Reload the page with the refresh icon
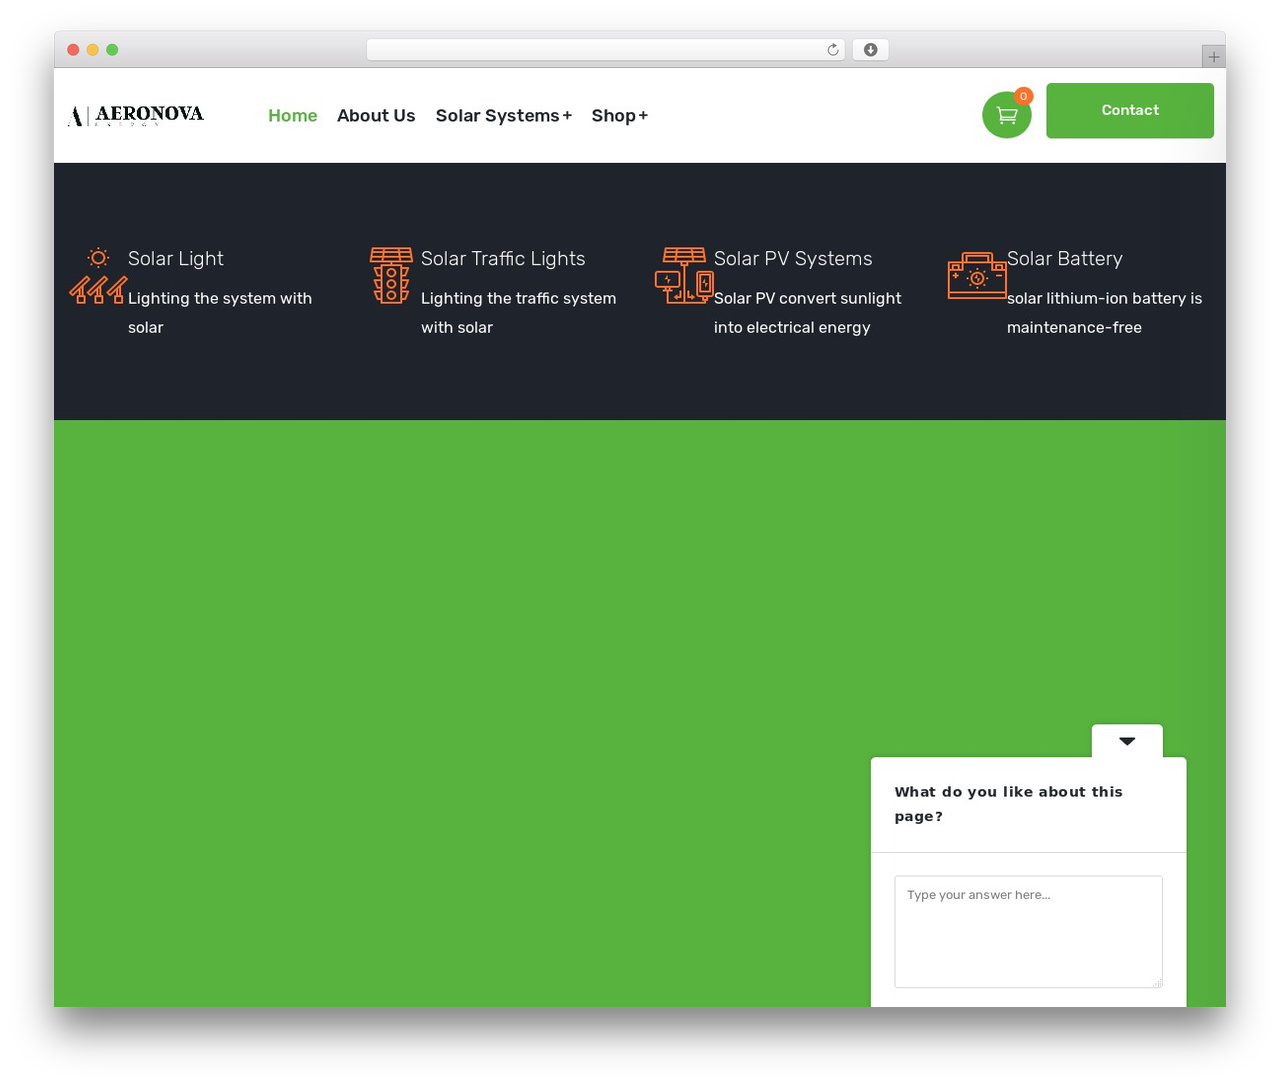The height and width of the screenshot is (1084, 1280). tap(832, 50)
